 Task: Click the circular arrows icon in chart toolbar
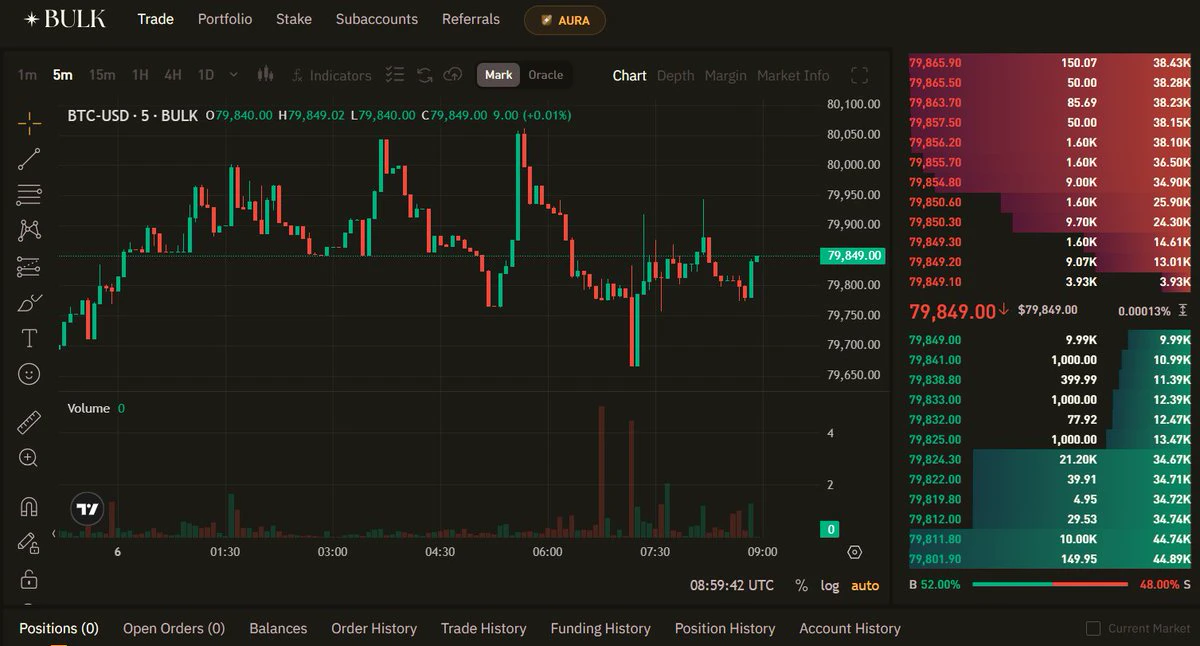(x=424, y=75)
